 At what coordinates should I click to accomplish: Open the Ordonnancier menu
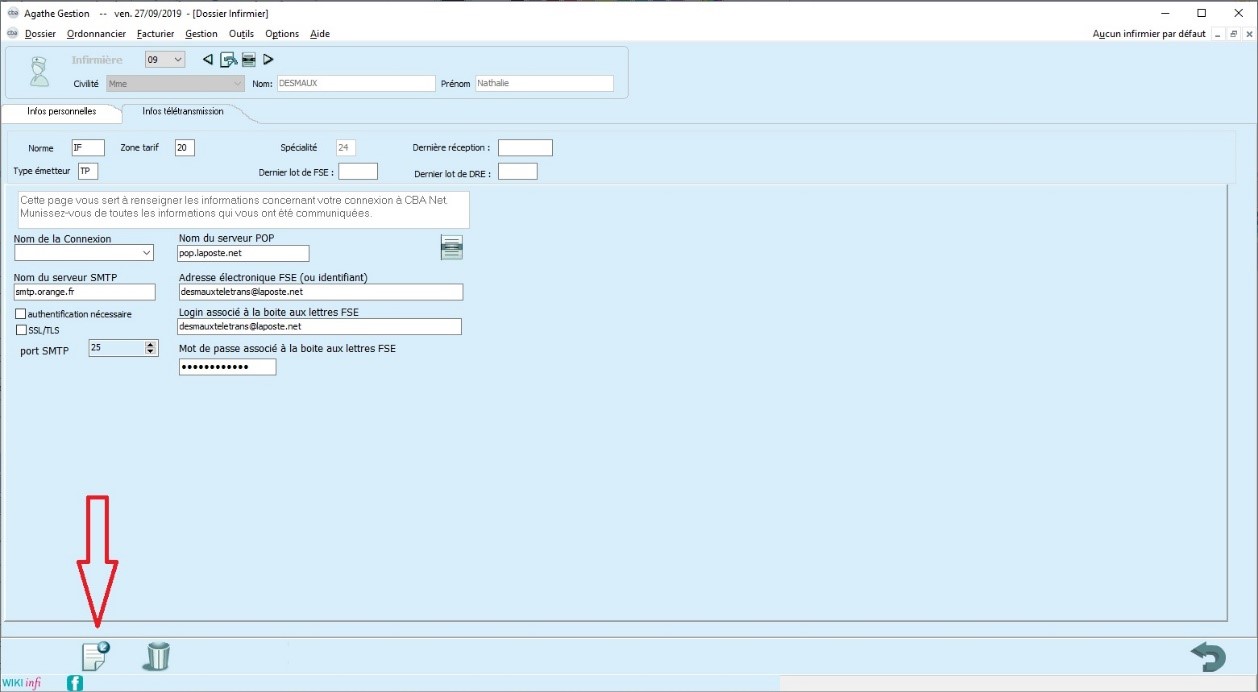pos(96,34)
